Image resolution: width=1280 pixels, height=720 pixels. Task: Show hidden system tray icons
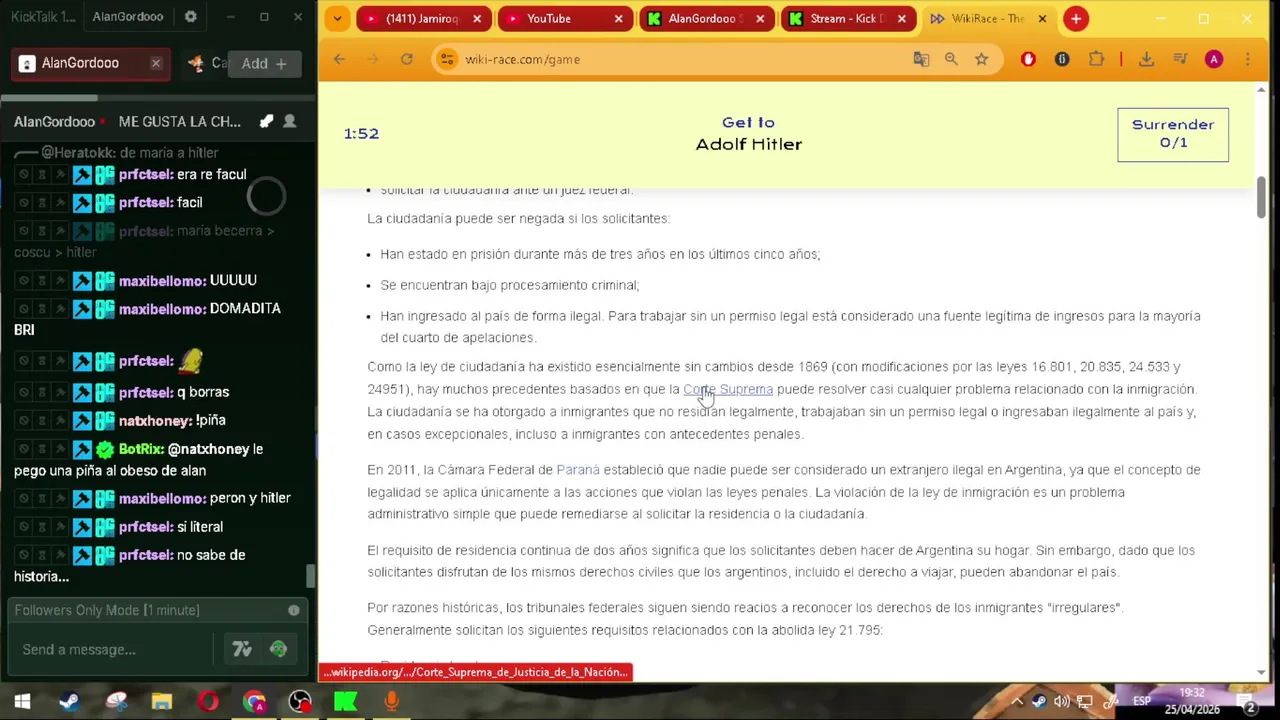point(1017,701)
